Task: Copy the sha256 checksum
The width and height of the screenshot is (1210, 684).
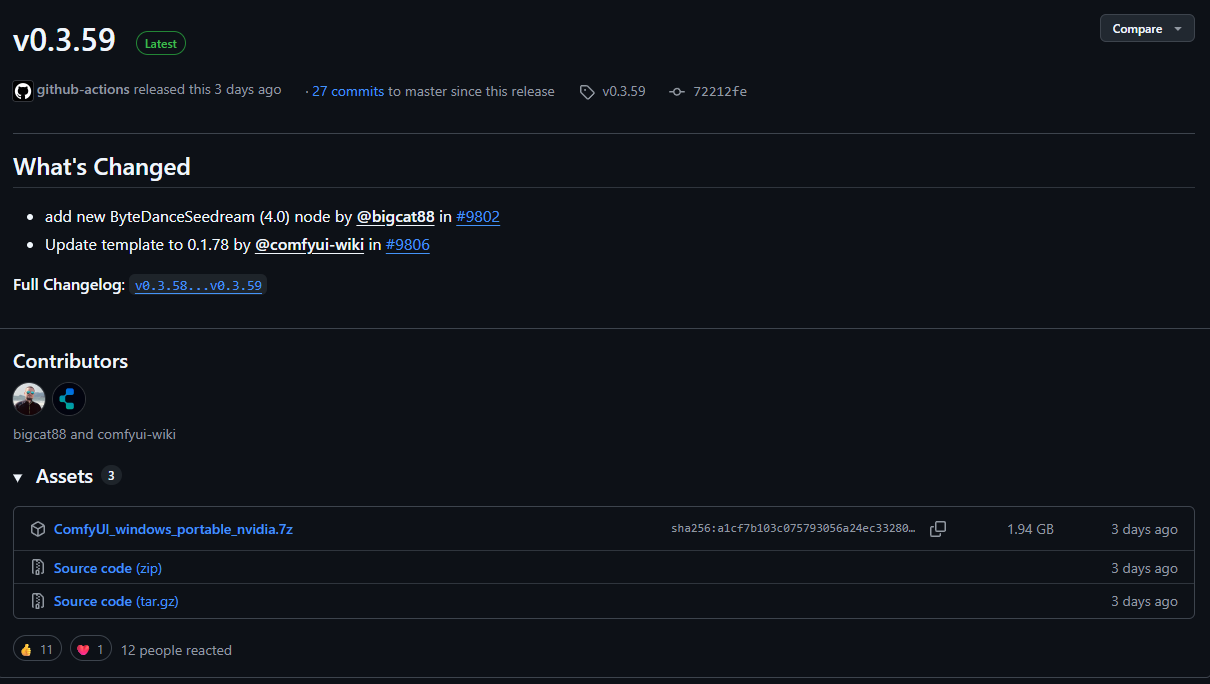Action: pyautogui.click(x=938, y=529)
